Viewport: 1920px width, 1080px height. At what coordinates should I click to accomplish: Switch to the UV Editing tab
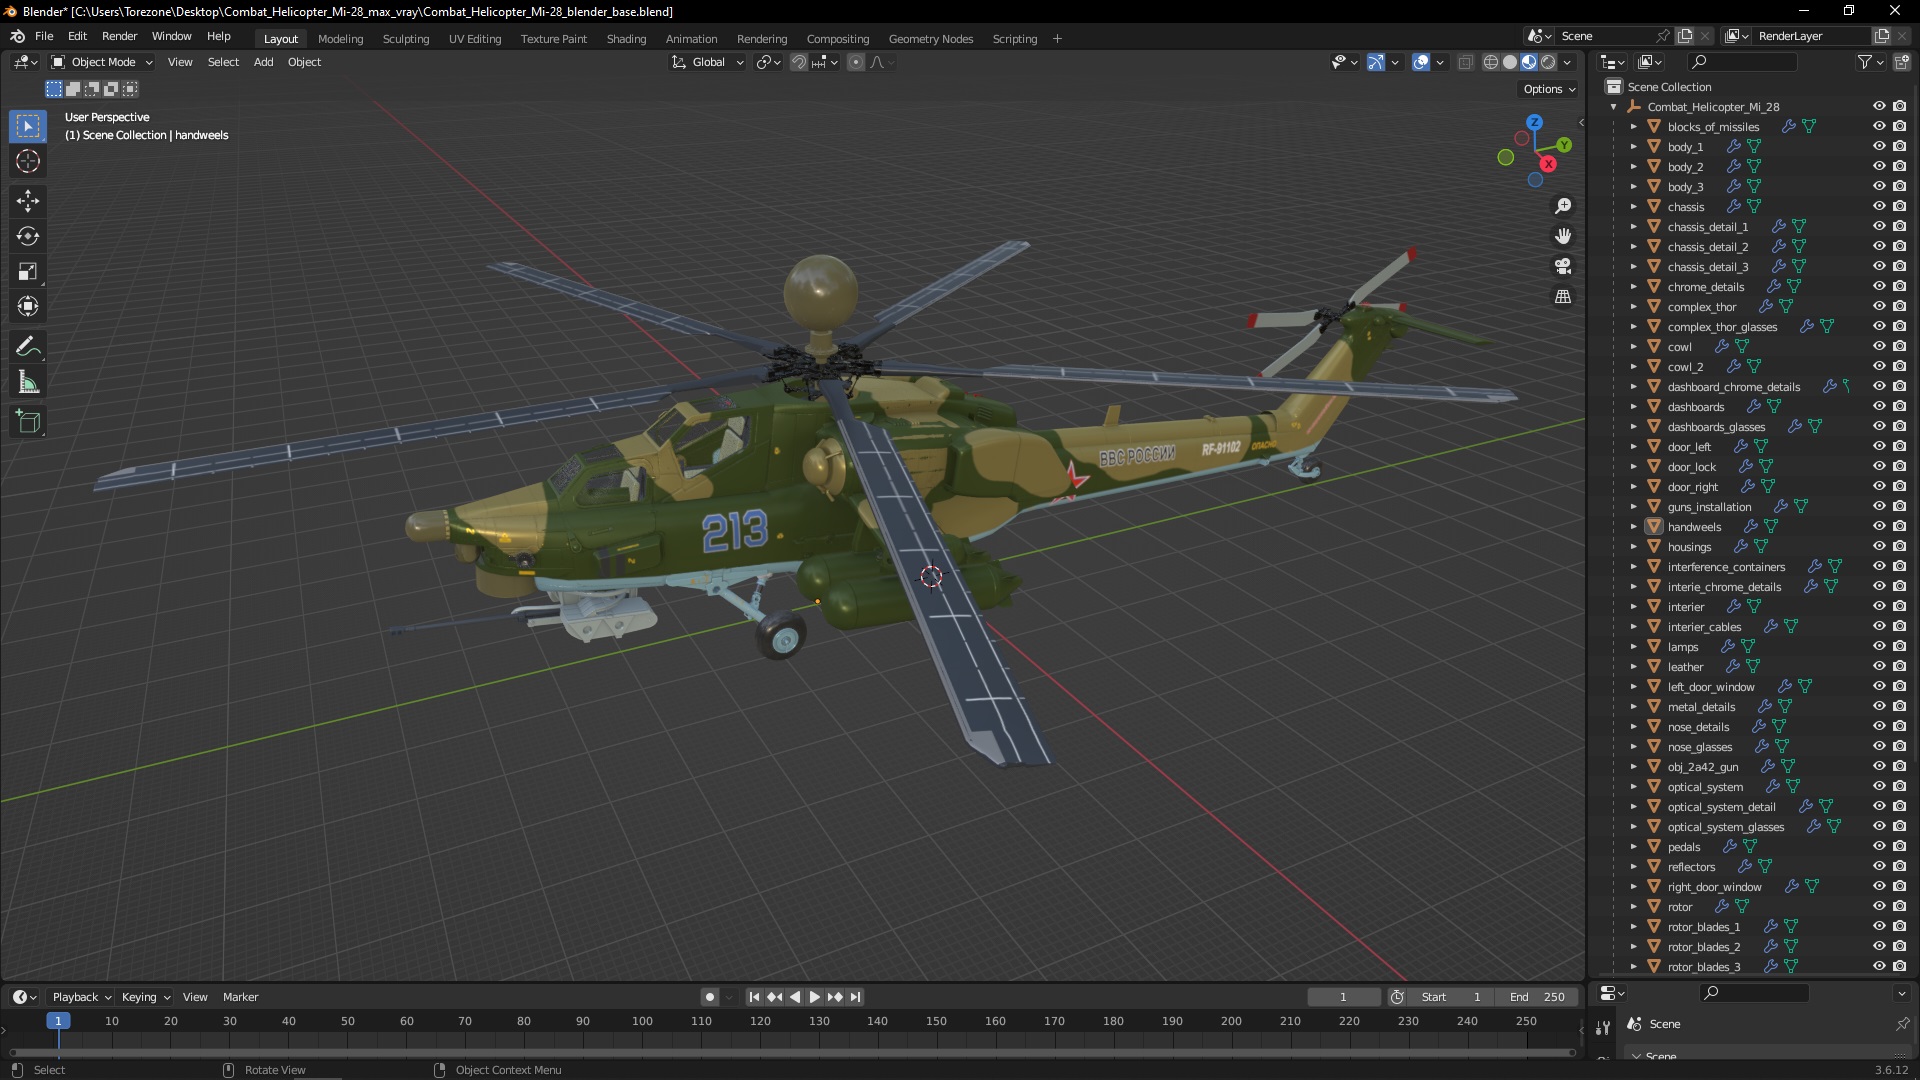pos(475,39)
